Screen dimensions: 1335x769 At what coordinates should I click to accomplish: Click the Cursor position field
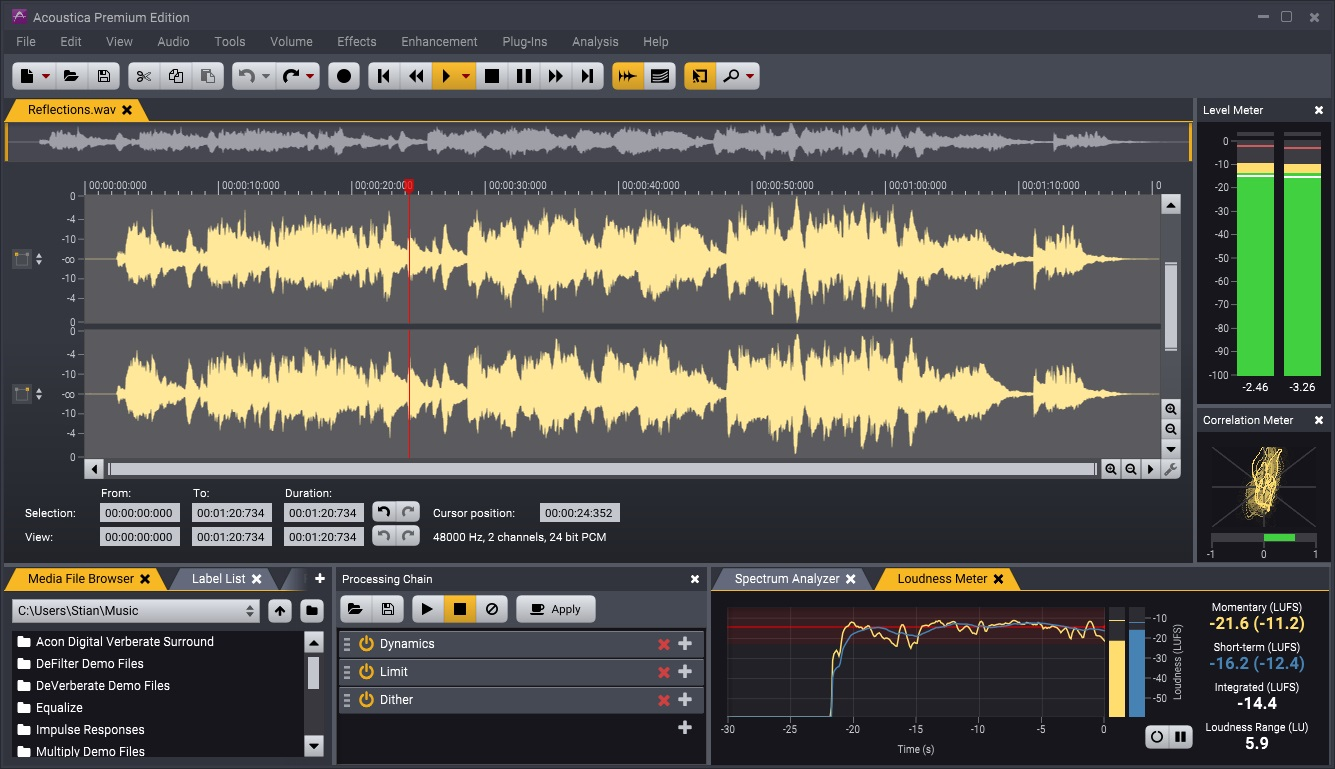tap(578, 512)
